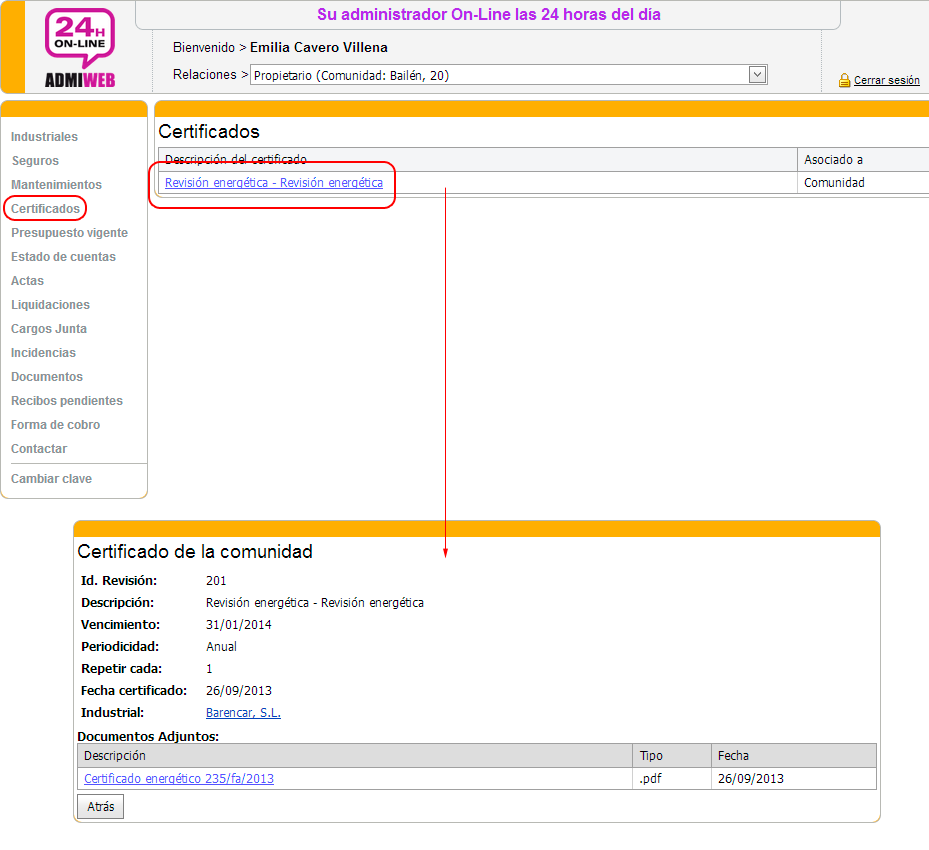
Task: Click the Descripción del certificado column header
Action: pos(236,159)
